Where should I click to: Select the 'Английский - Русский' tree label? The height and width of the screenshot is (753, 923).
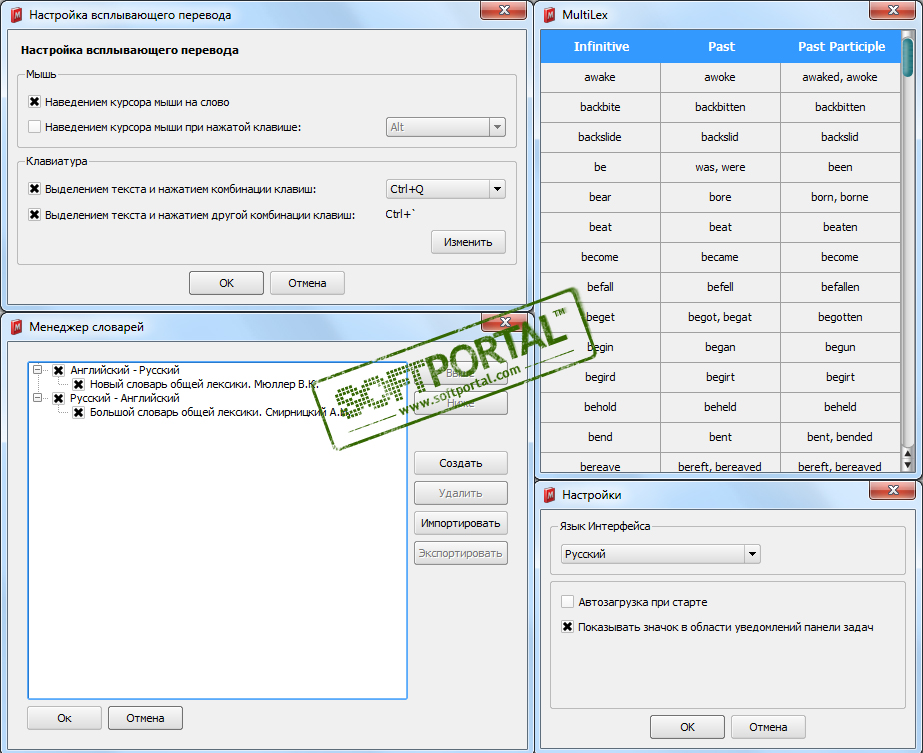[x=125, y=370]
